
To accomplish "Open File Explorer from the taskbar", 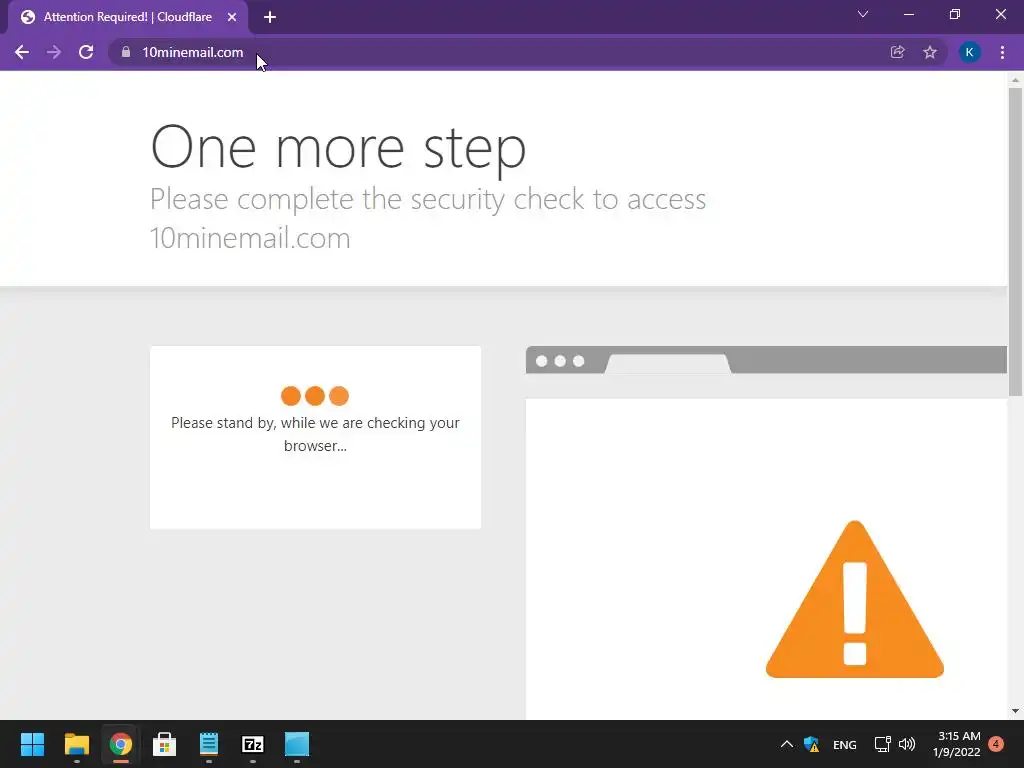I will (x=76, y=744).
